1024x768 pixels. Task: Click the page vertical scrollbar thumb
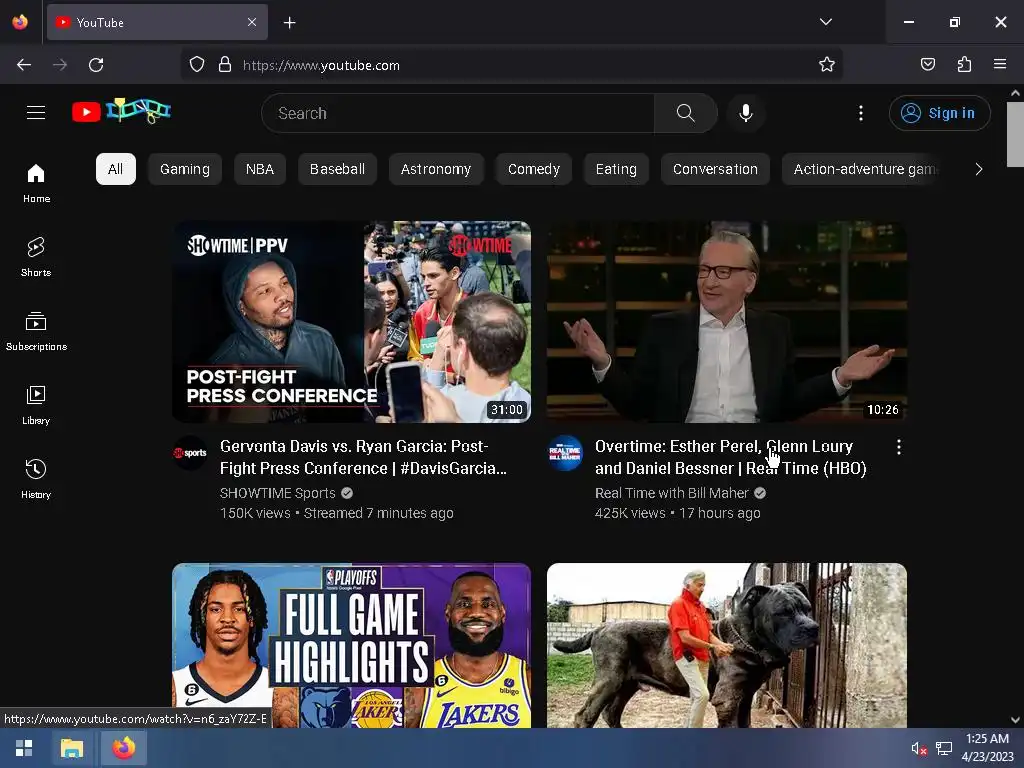point(1015,134)
